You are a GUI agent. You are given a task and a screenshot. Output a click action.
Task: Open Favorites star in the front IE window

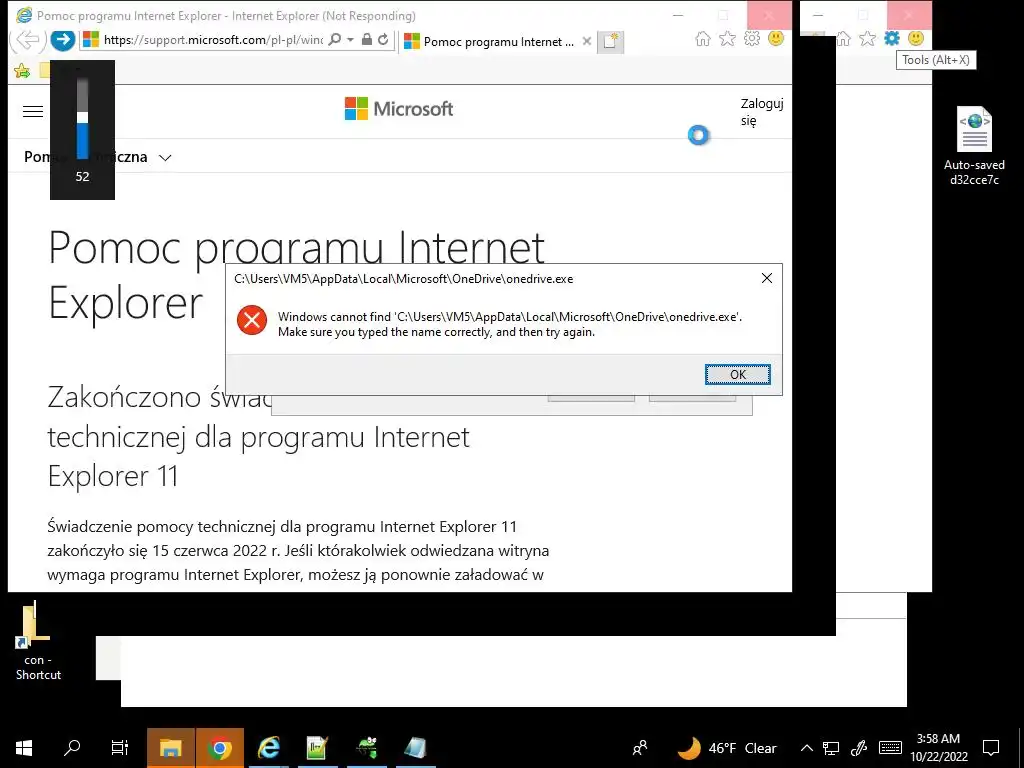[x=727, y=39]
